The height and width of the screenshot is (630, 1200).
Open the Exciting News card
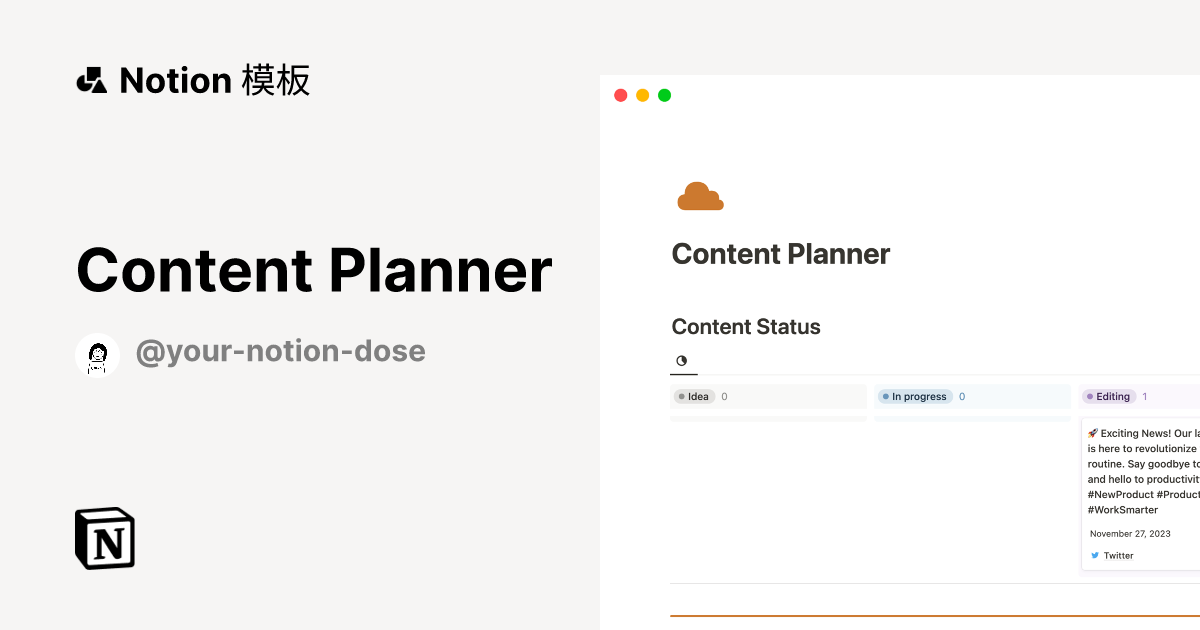(1142, 471)
